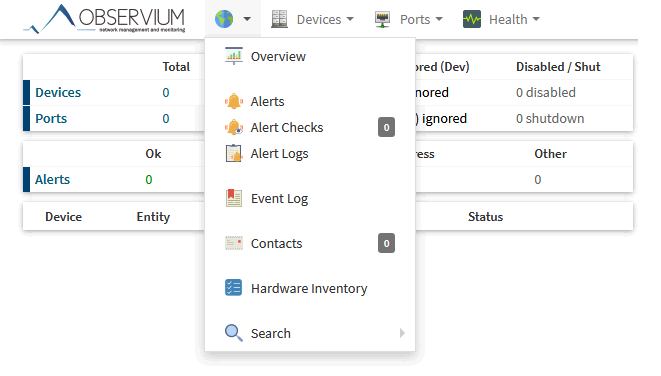Open the Ports dropdown menu
661x376 pixels.
coord(421,19)
